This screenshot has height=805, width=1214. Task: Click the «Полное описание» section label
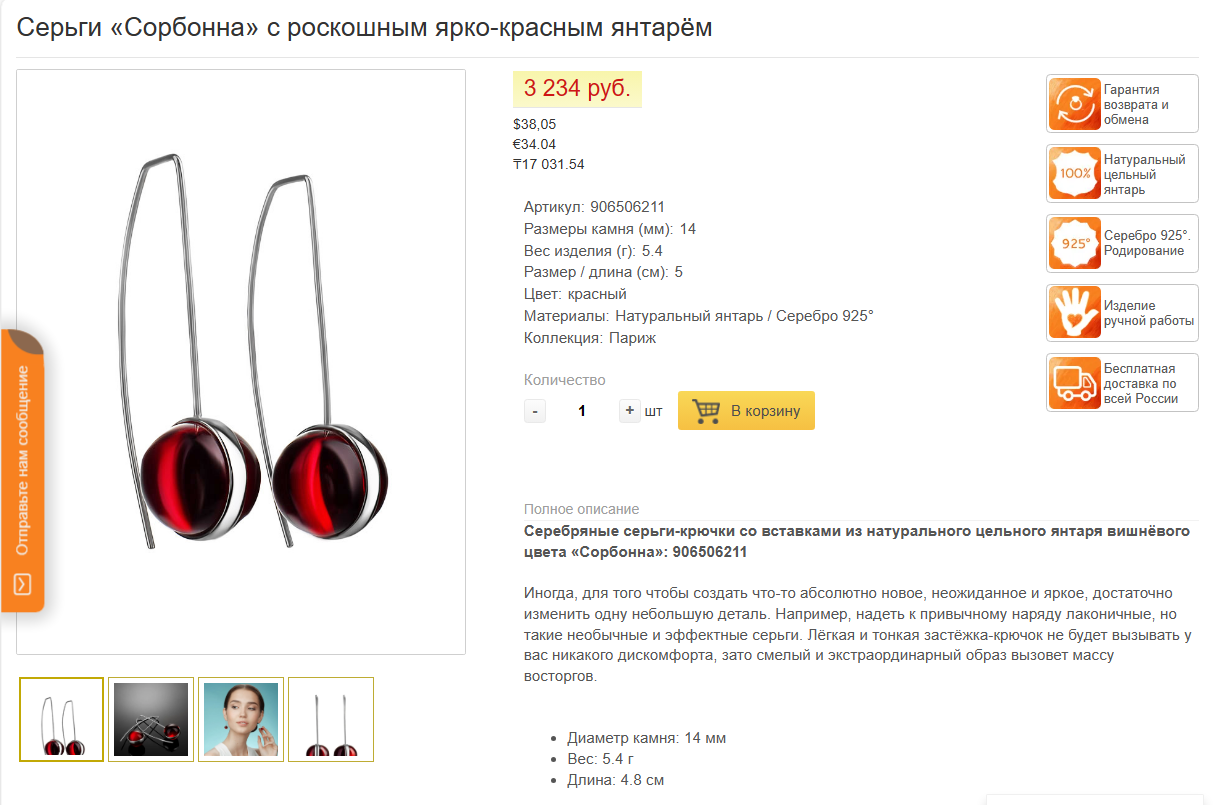coord(581,509)
